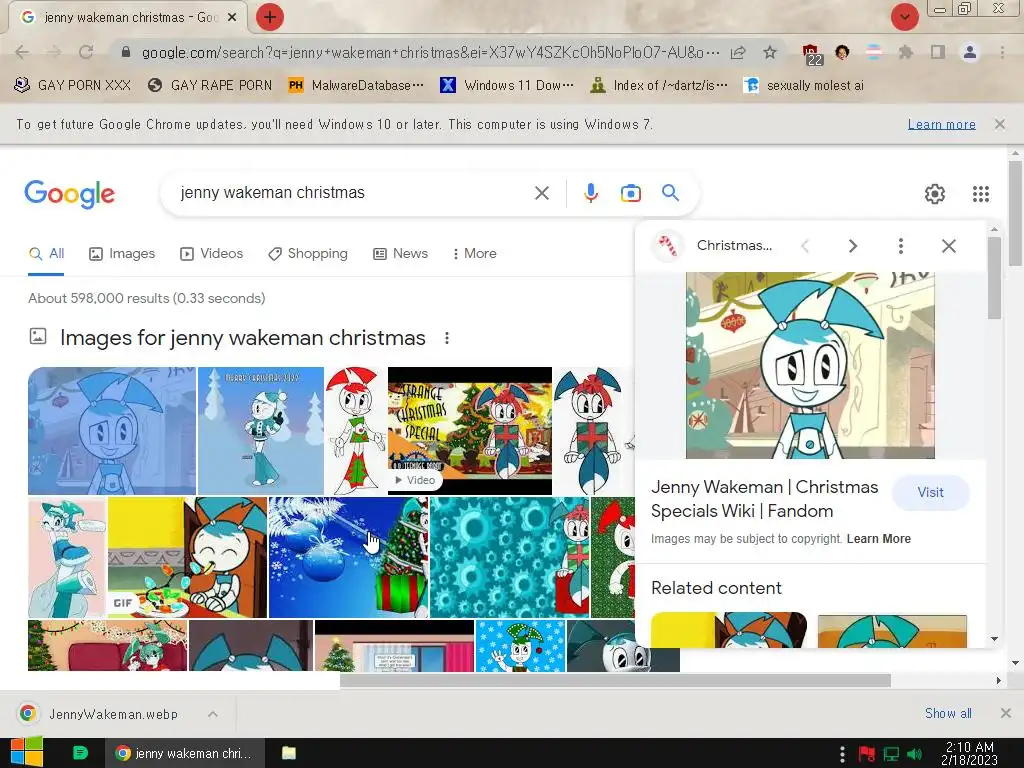
Task: Click the preview panel vertical scrollbar
Action: [x=994, y=278]
